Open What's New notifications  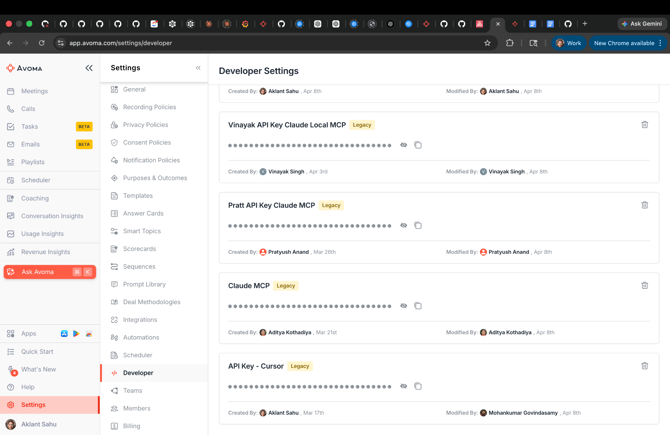pyautogui.click(x=50, y=369)
